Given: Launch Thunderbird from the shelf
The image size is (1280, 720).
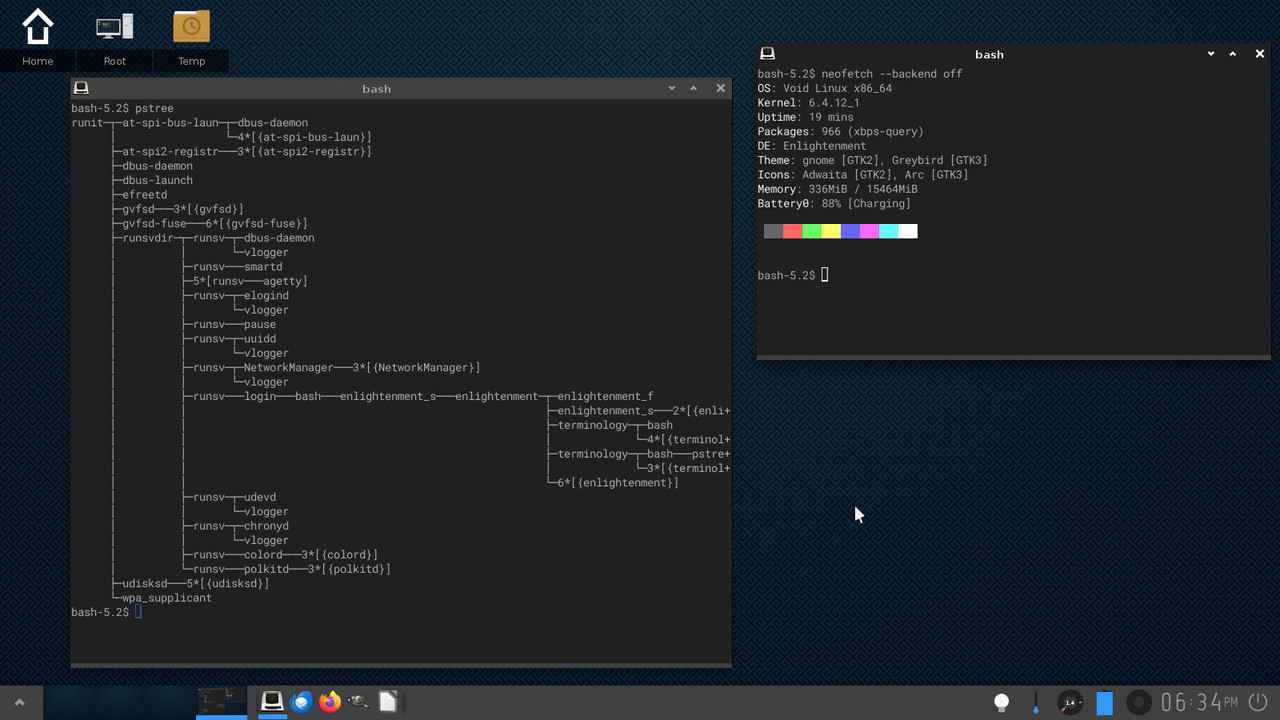Looking at the screenshot, I should point(301,702).
